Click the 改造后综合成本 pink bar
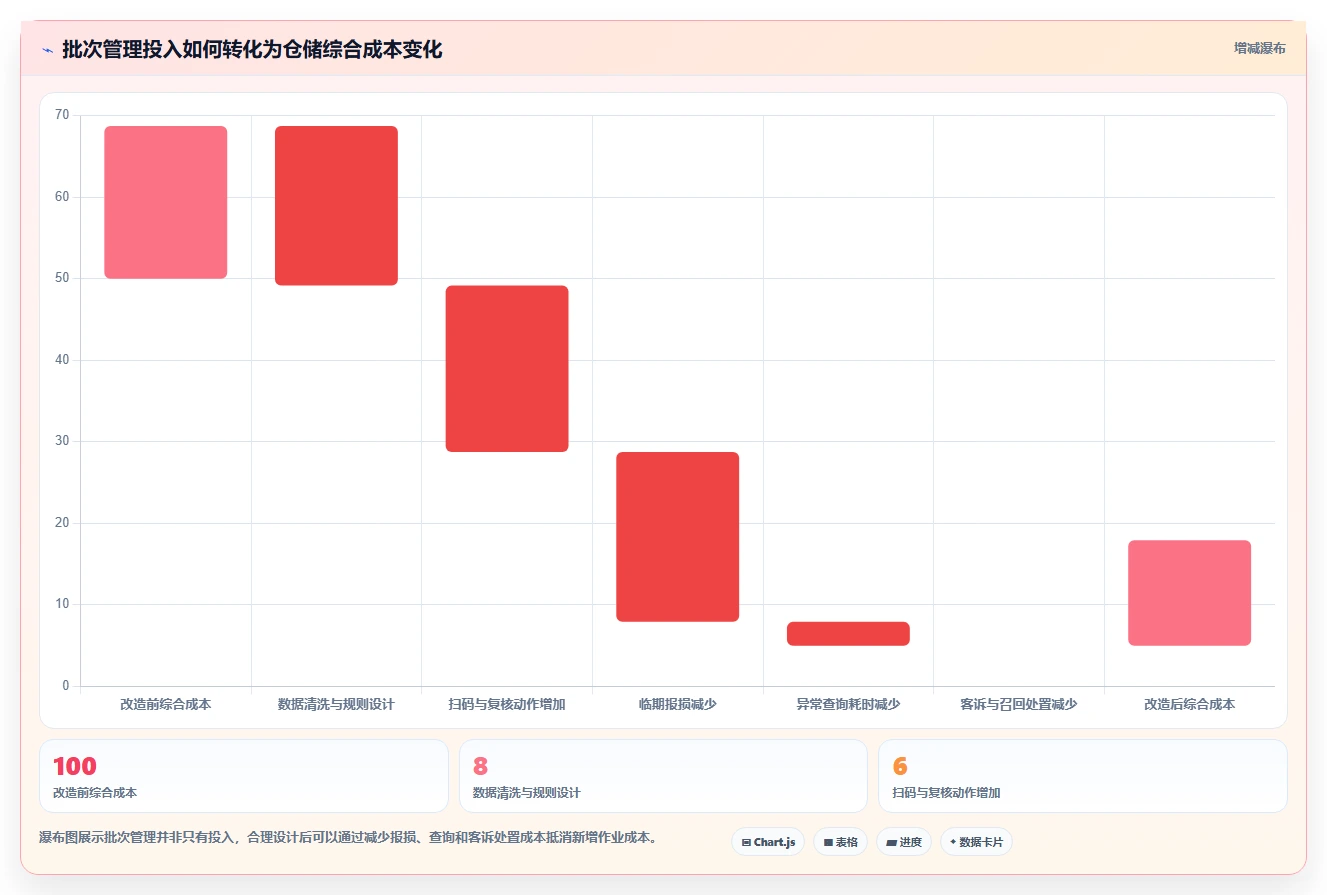 [x=1190, y=593]
